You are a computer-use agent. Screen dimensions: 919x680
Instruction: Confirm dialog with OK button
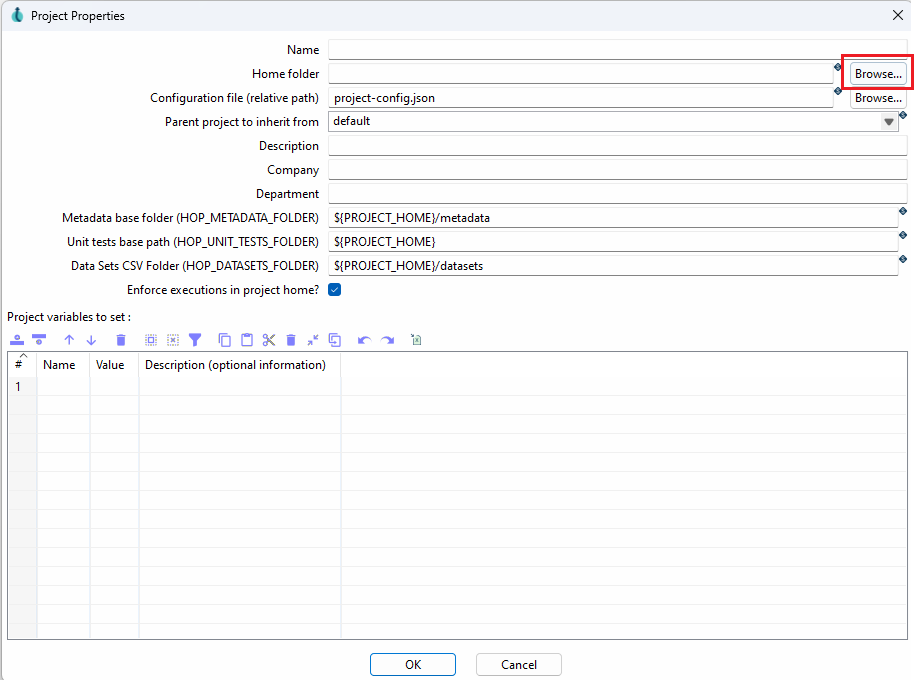coord(413,664)
